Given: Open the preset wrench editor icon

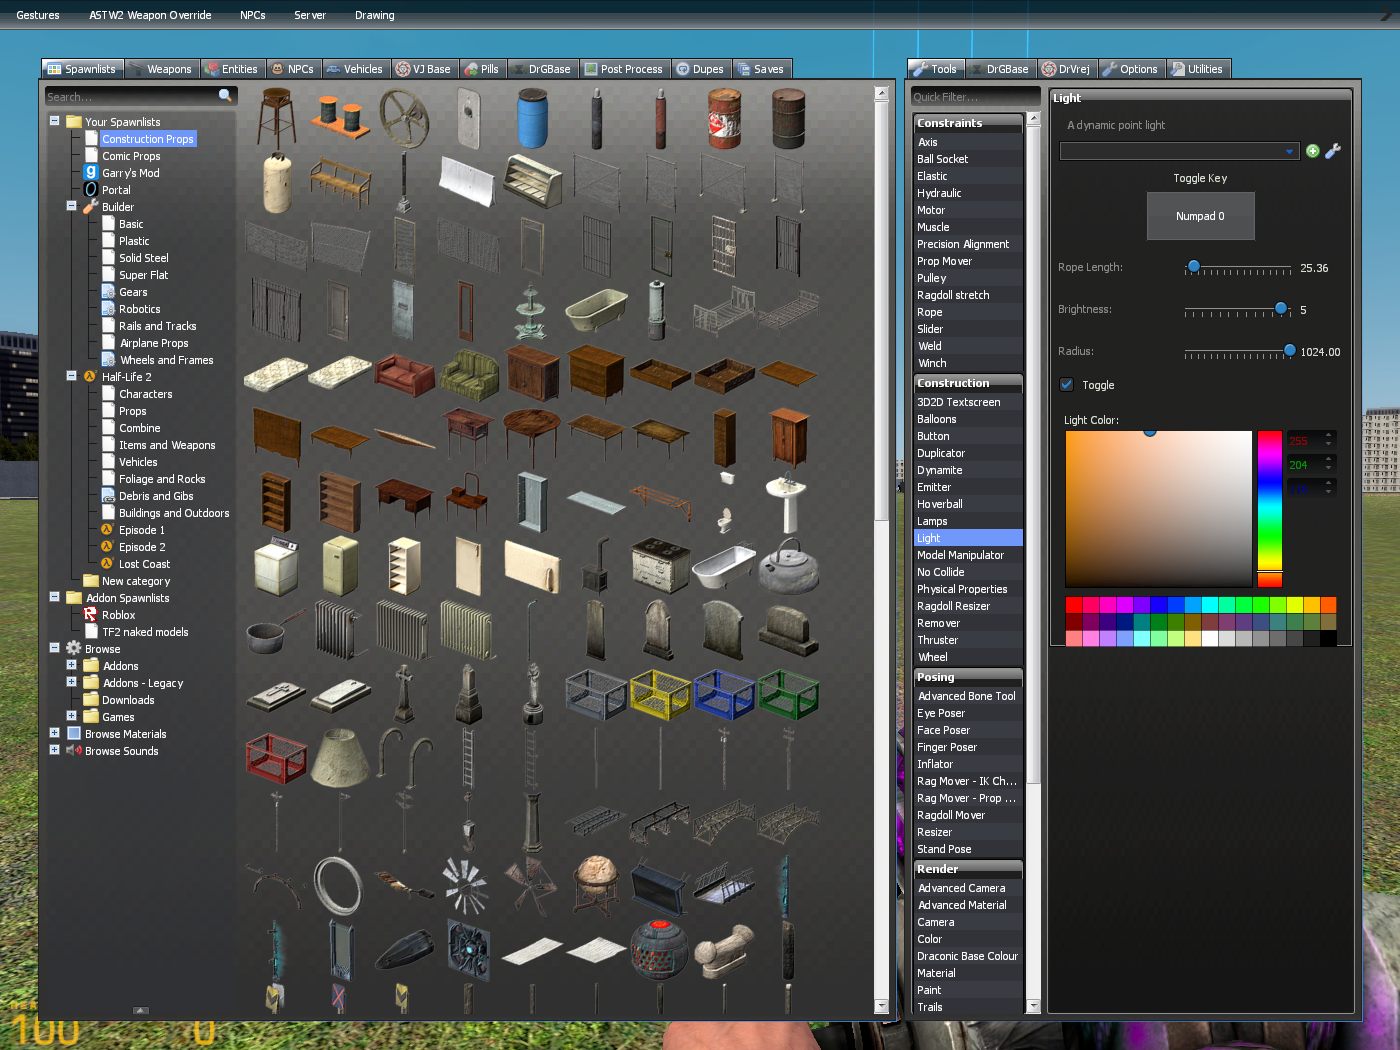Looking at the screenshot, I should 1332,151.
